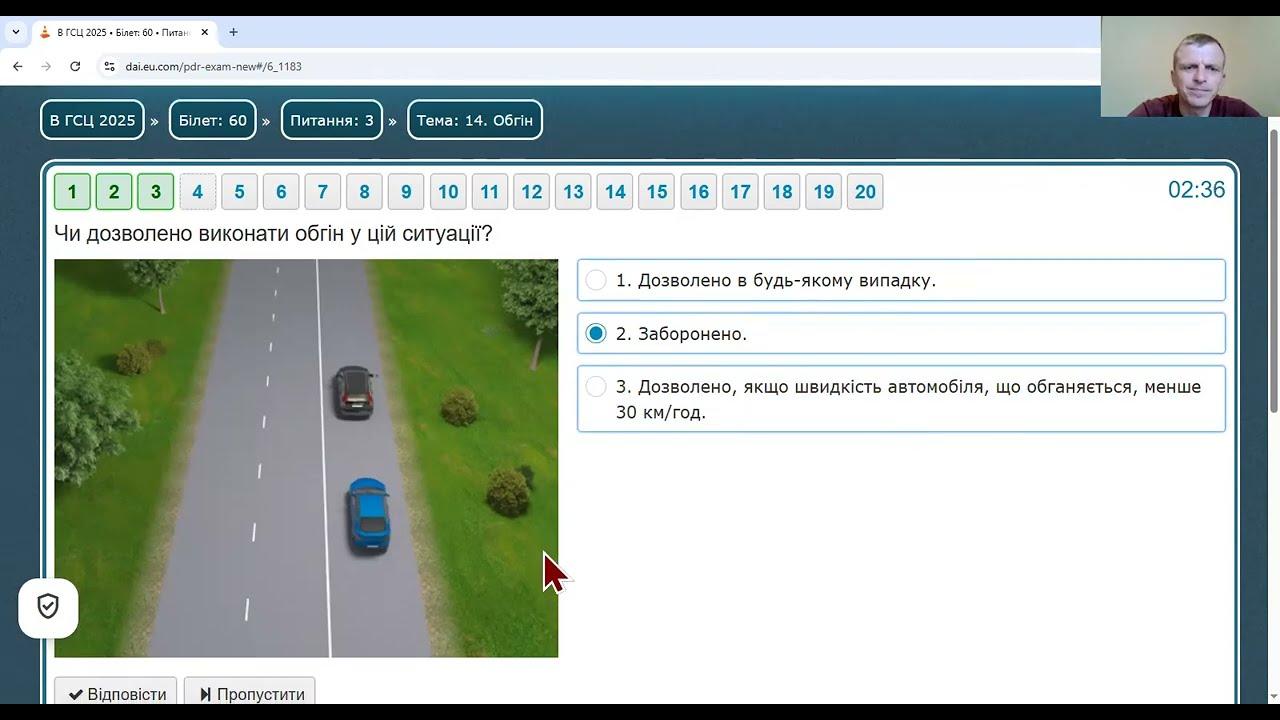
Task: Select answer 'Заборонено'
Action: point(901,333)
